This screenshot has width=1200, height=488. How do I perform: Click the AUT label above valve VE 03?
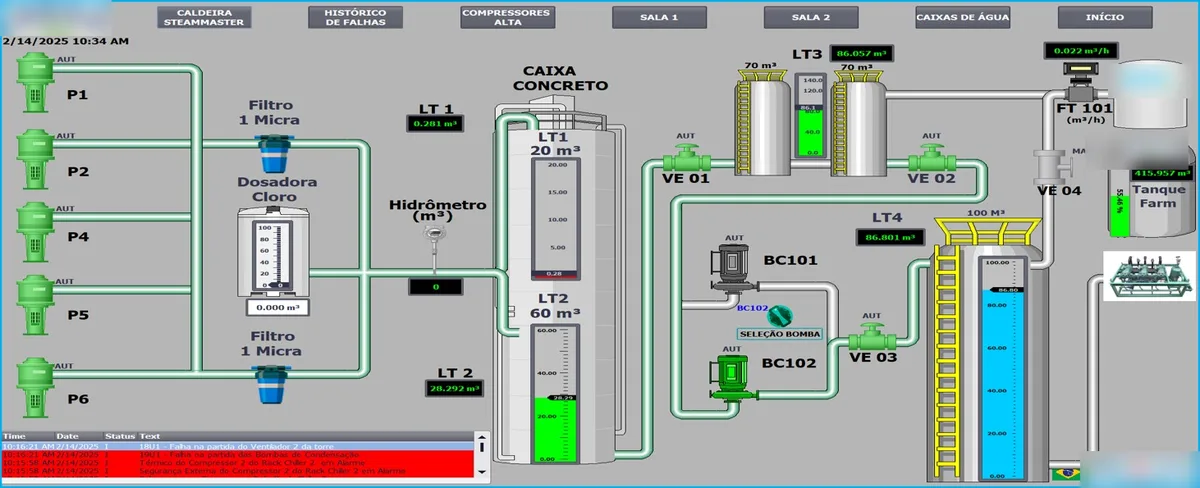[873, 314]
